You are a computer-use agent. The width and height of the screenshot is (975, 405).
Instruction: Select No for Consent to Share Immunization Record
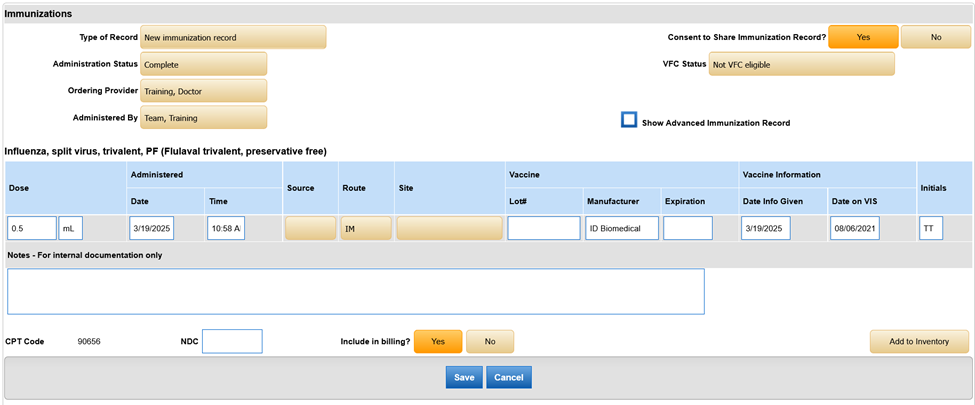(935, 37)
